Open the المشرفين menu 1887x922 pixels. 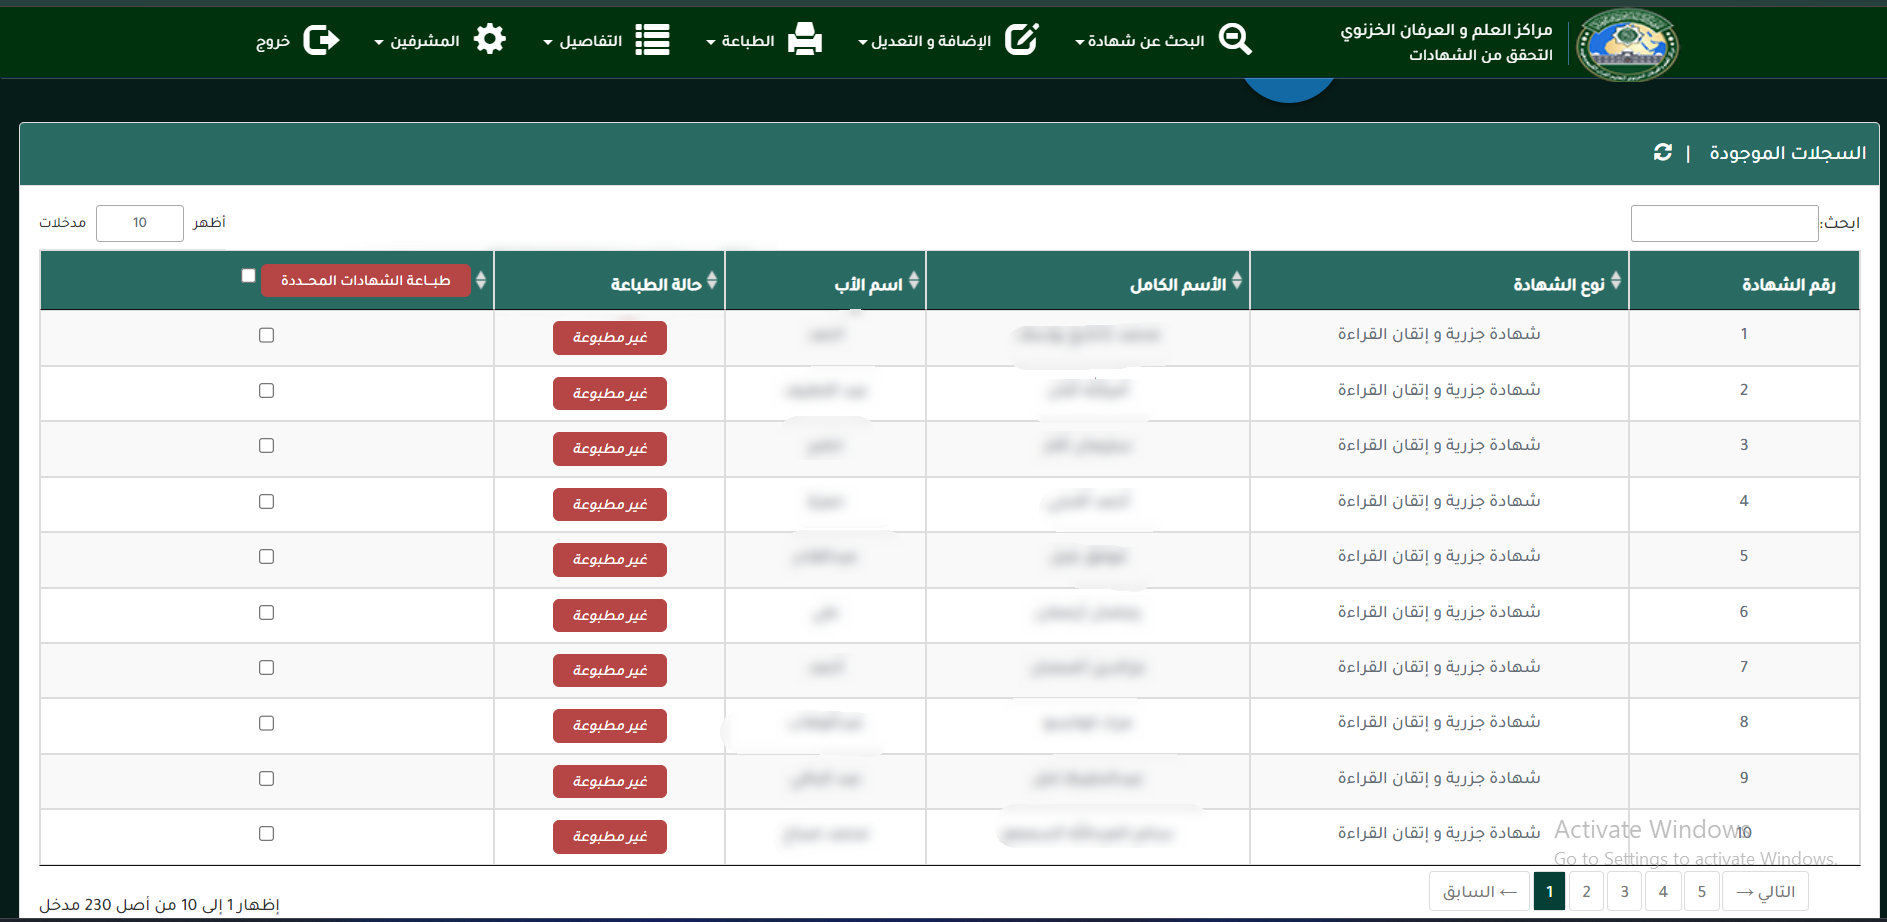(x=417, y=41)
